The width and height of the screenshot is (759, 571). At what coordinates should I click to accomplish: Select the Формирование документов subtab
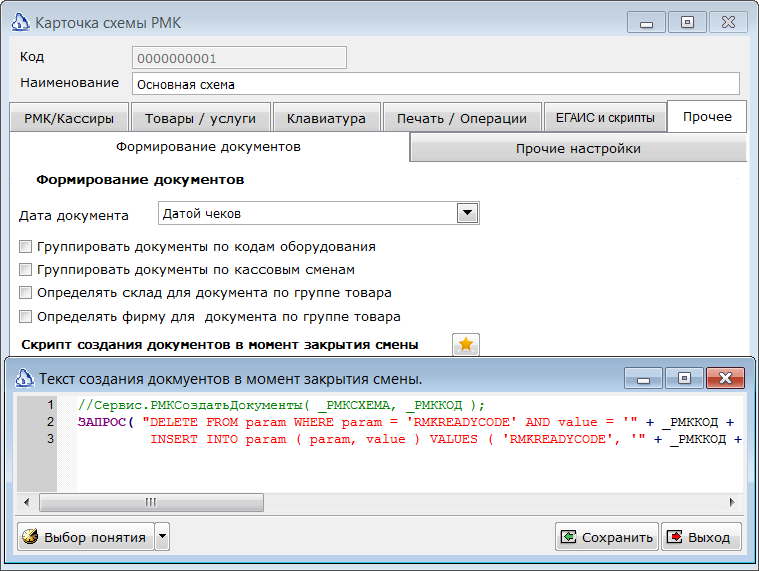[208, 147]
